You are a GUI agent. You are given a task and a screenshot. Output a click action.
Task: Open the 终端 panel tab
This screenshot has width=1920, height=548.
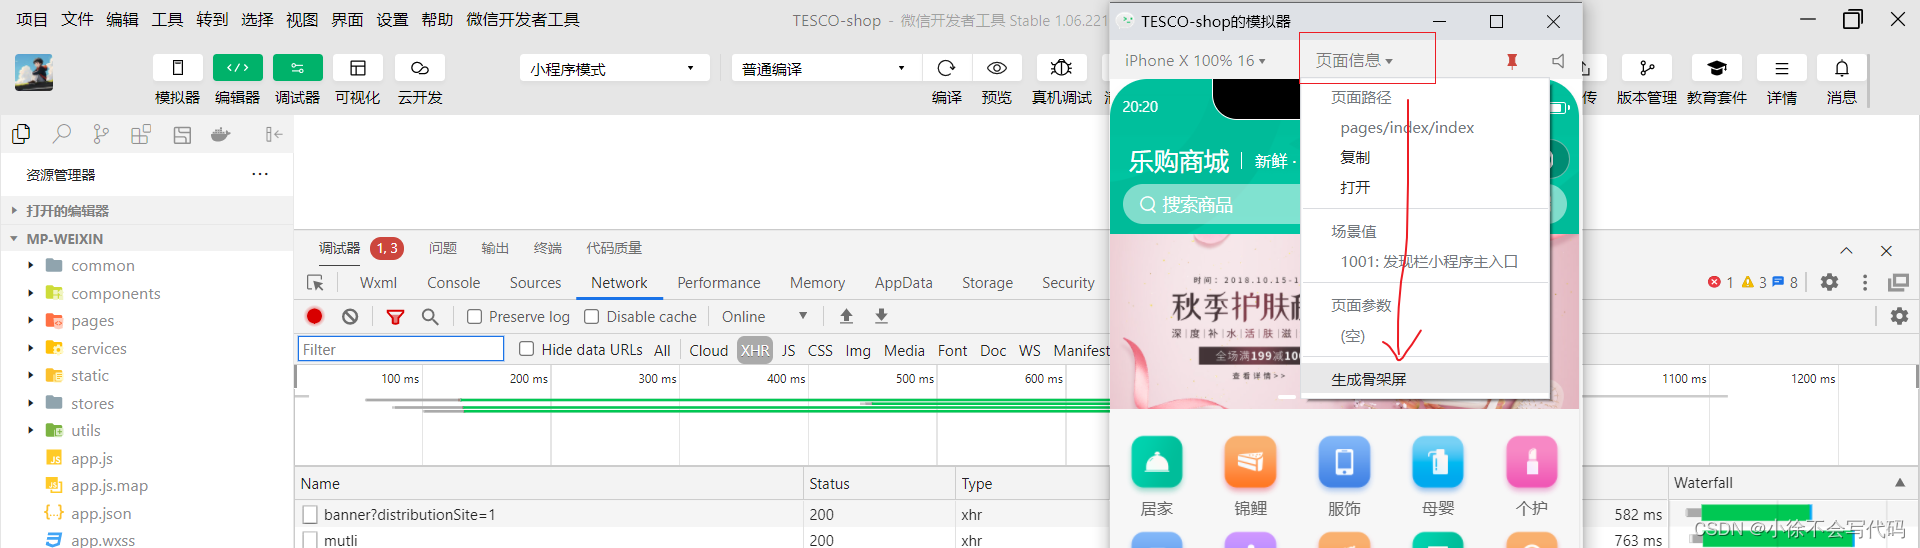547,248
